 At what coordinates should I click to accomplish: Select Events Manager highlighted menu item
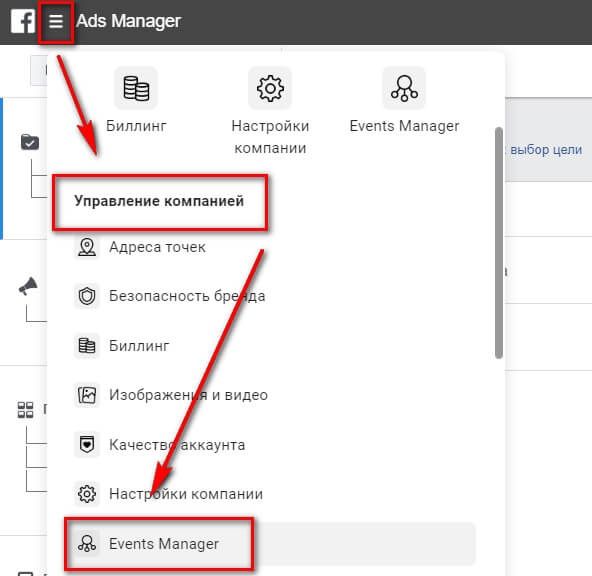(270, 544)
